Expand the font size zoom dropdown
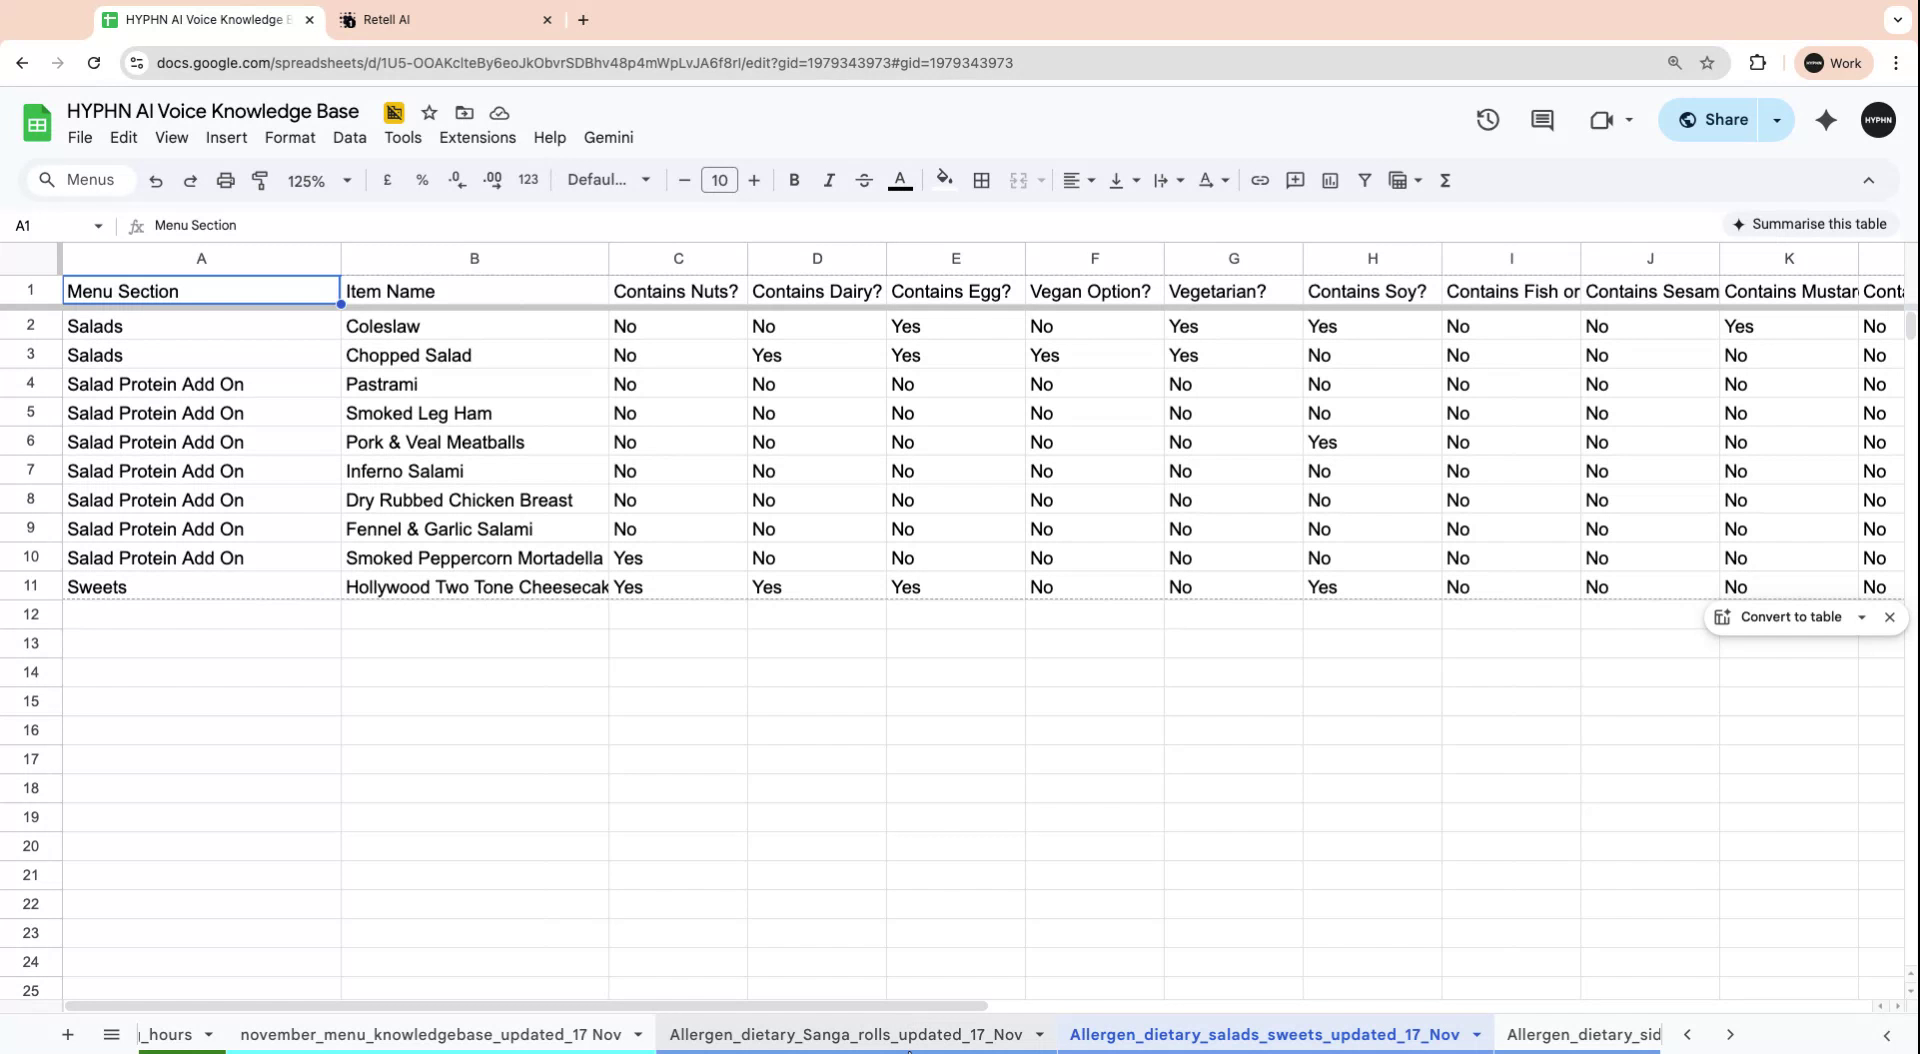This screenshot has height=1054, width=1920. point(347,180)
